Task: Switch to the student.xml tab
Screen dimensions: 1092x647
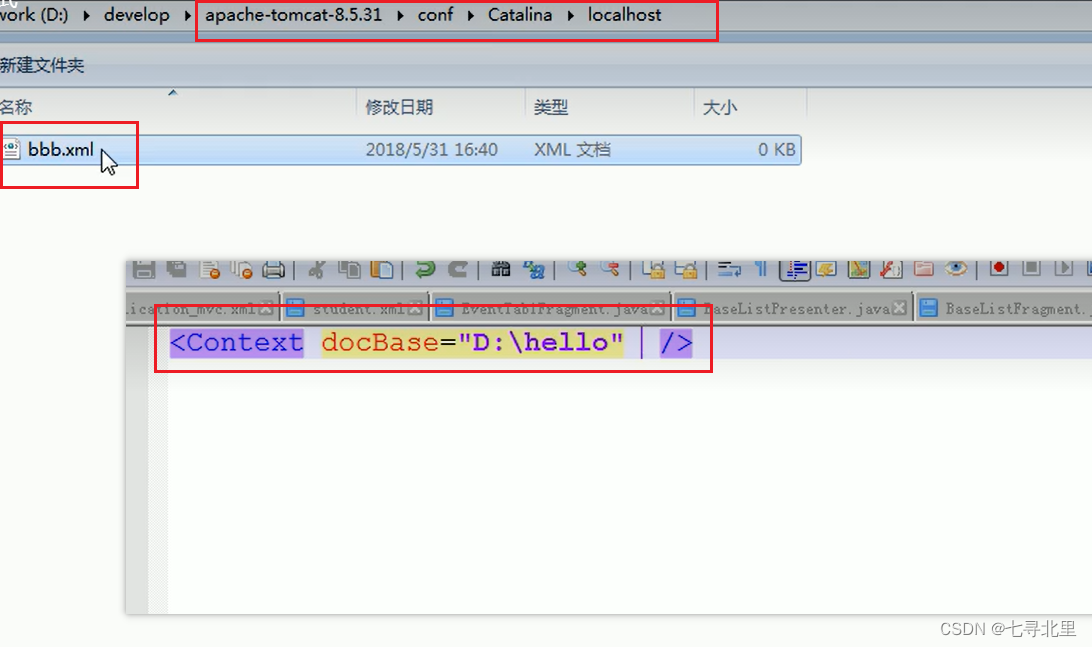Action: [x=354, y=309]
